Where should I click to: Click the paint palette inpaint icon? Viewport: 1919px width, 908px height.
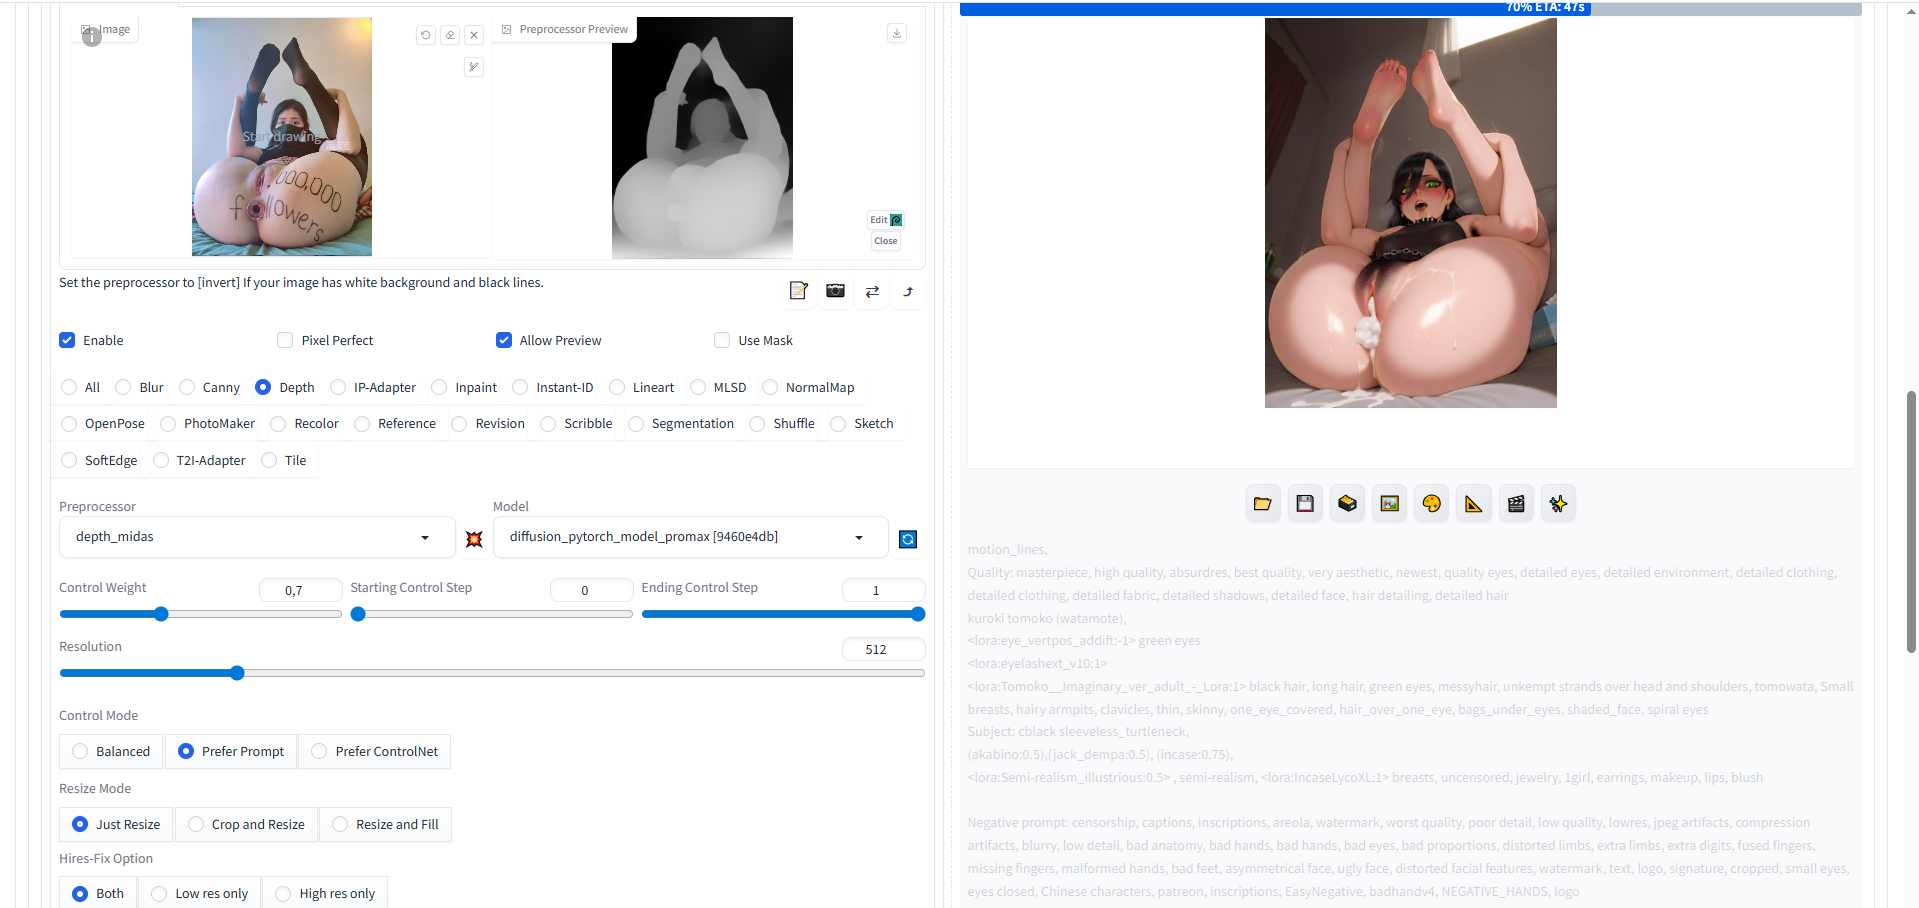1432,504
